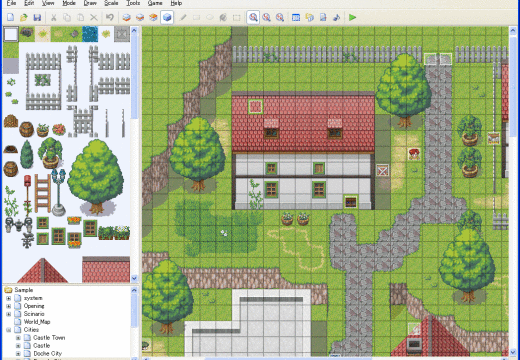The width and height of the screenshot is (520, 360).
Task: Click the Undo arrow icon
Action: click(109, 17)
